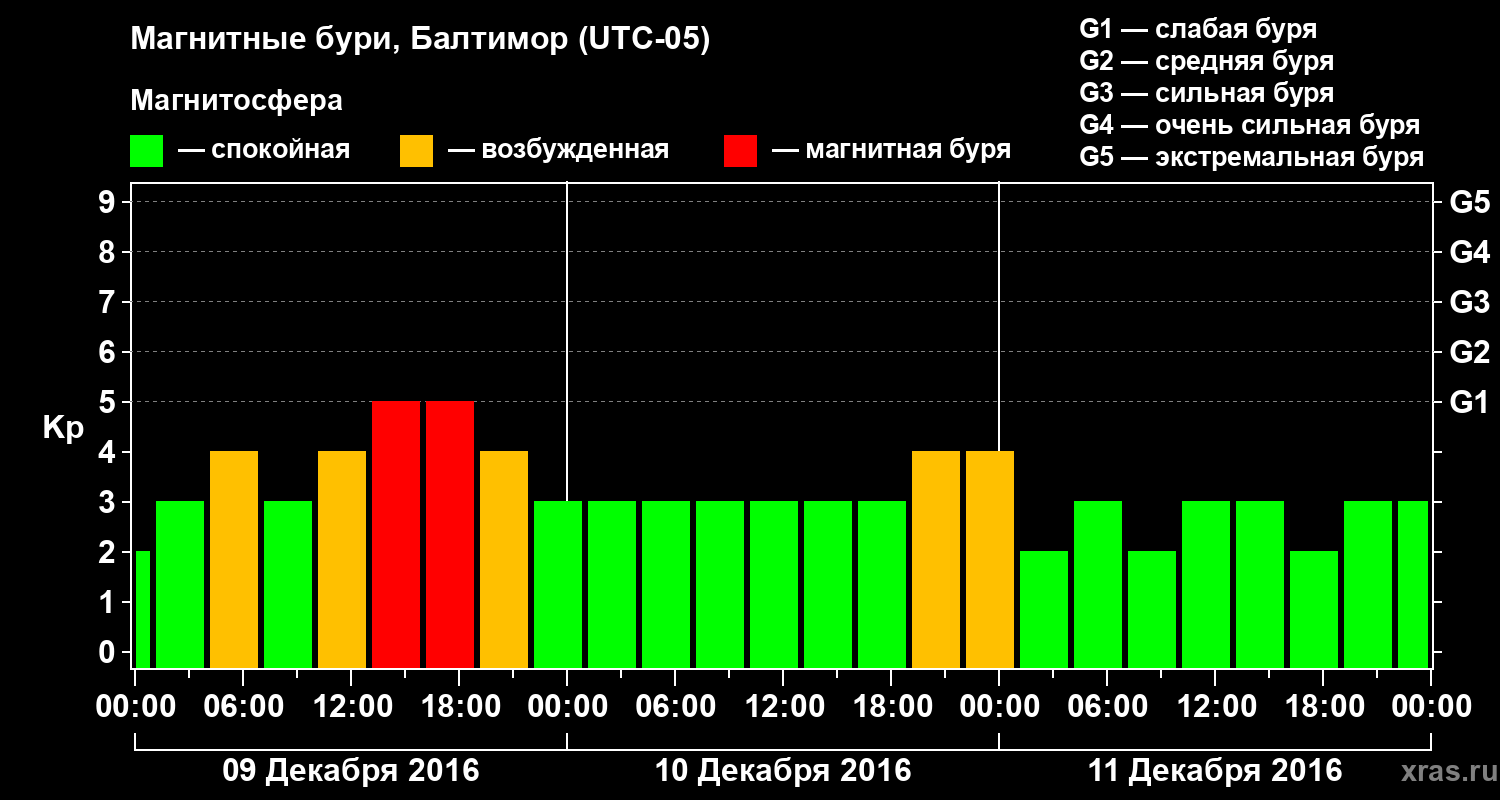Click the '06:00' time label under 11 December

point(1107,707)
